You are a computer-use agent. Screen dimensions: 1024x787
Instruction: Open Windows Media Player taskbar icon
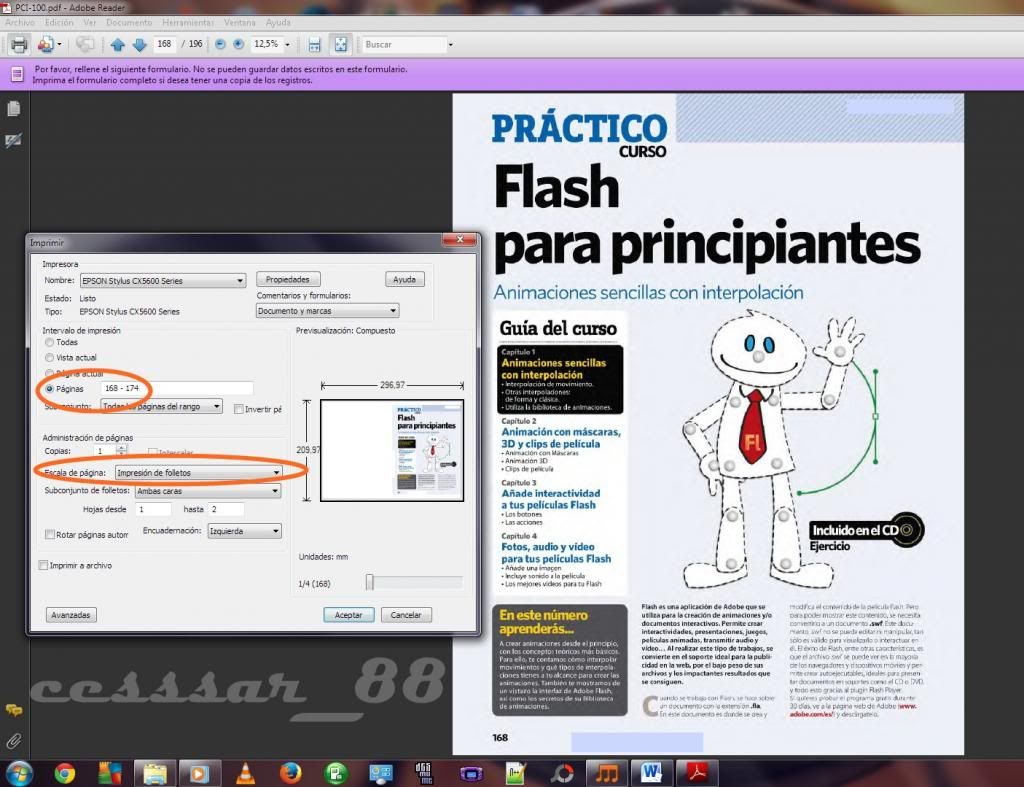pyautogui.click(x=199, y=773)
